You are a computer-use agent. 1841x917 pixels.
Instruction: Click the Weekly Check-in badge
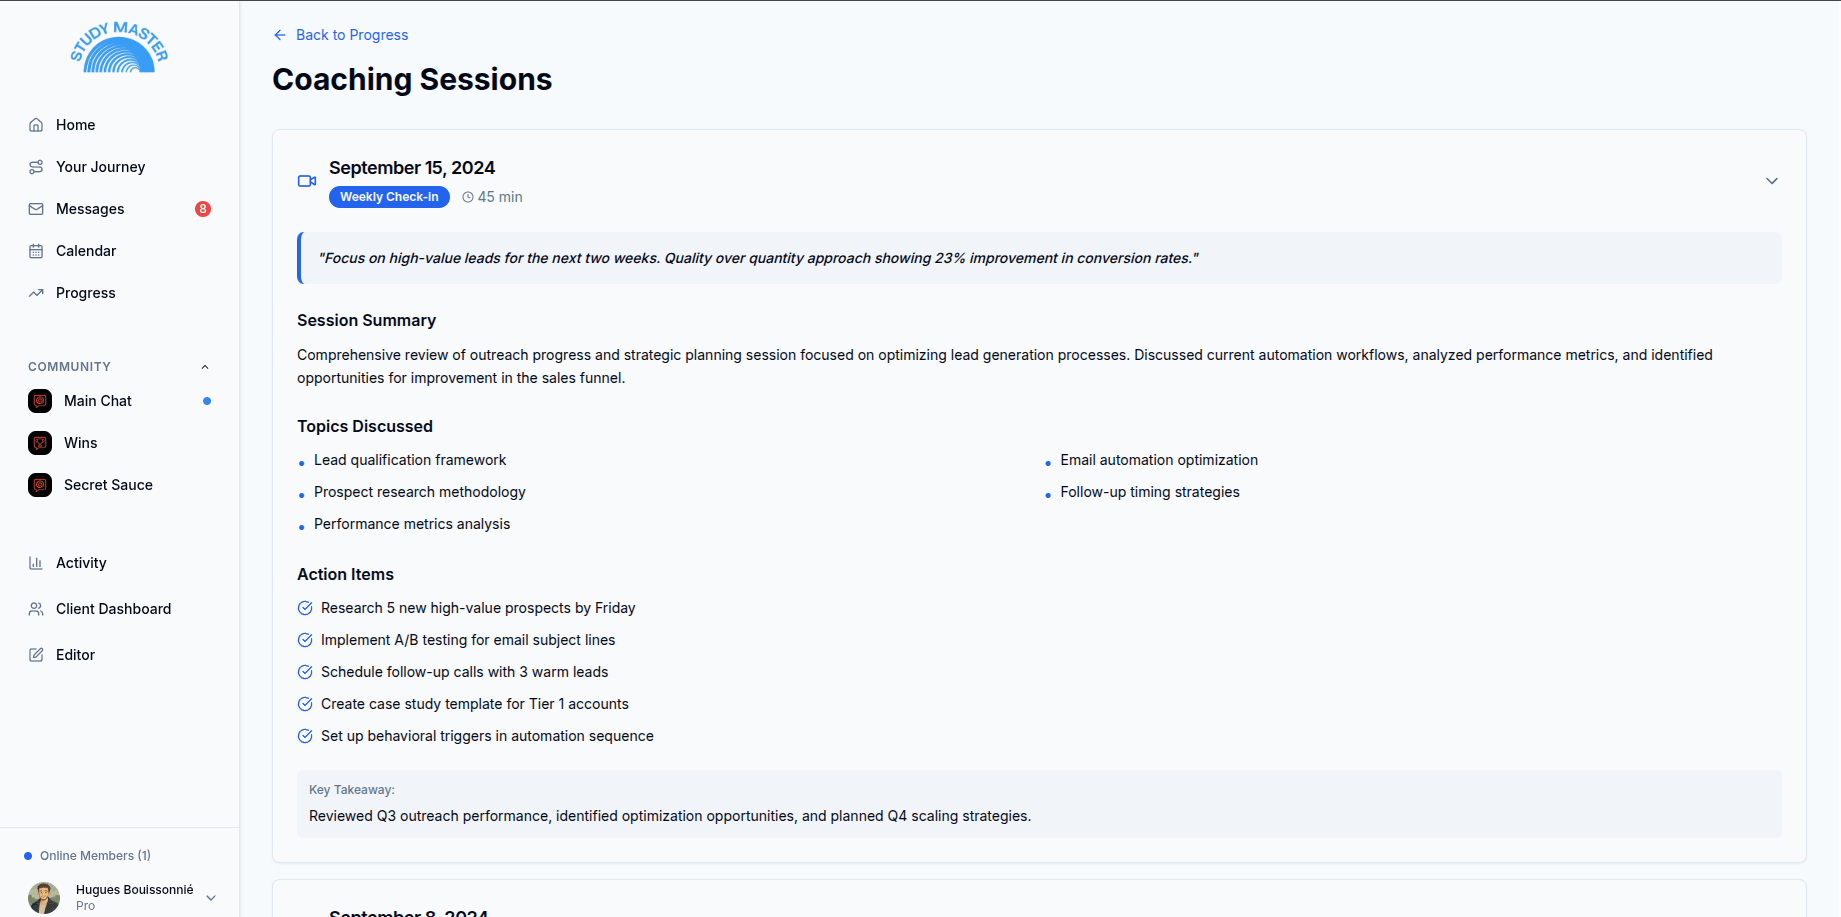pyautogui.click(x=389, y=197)
